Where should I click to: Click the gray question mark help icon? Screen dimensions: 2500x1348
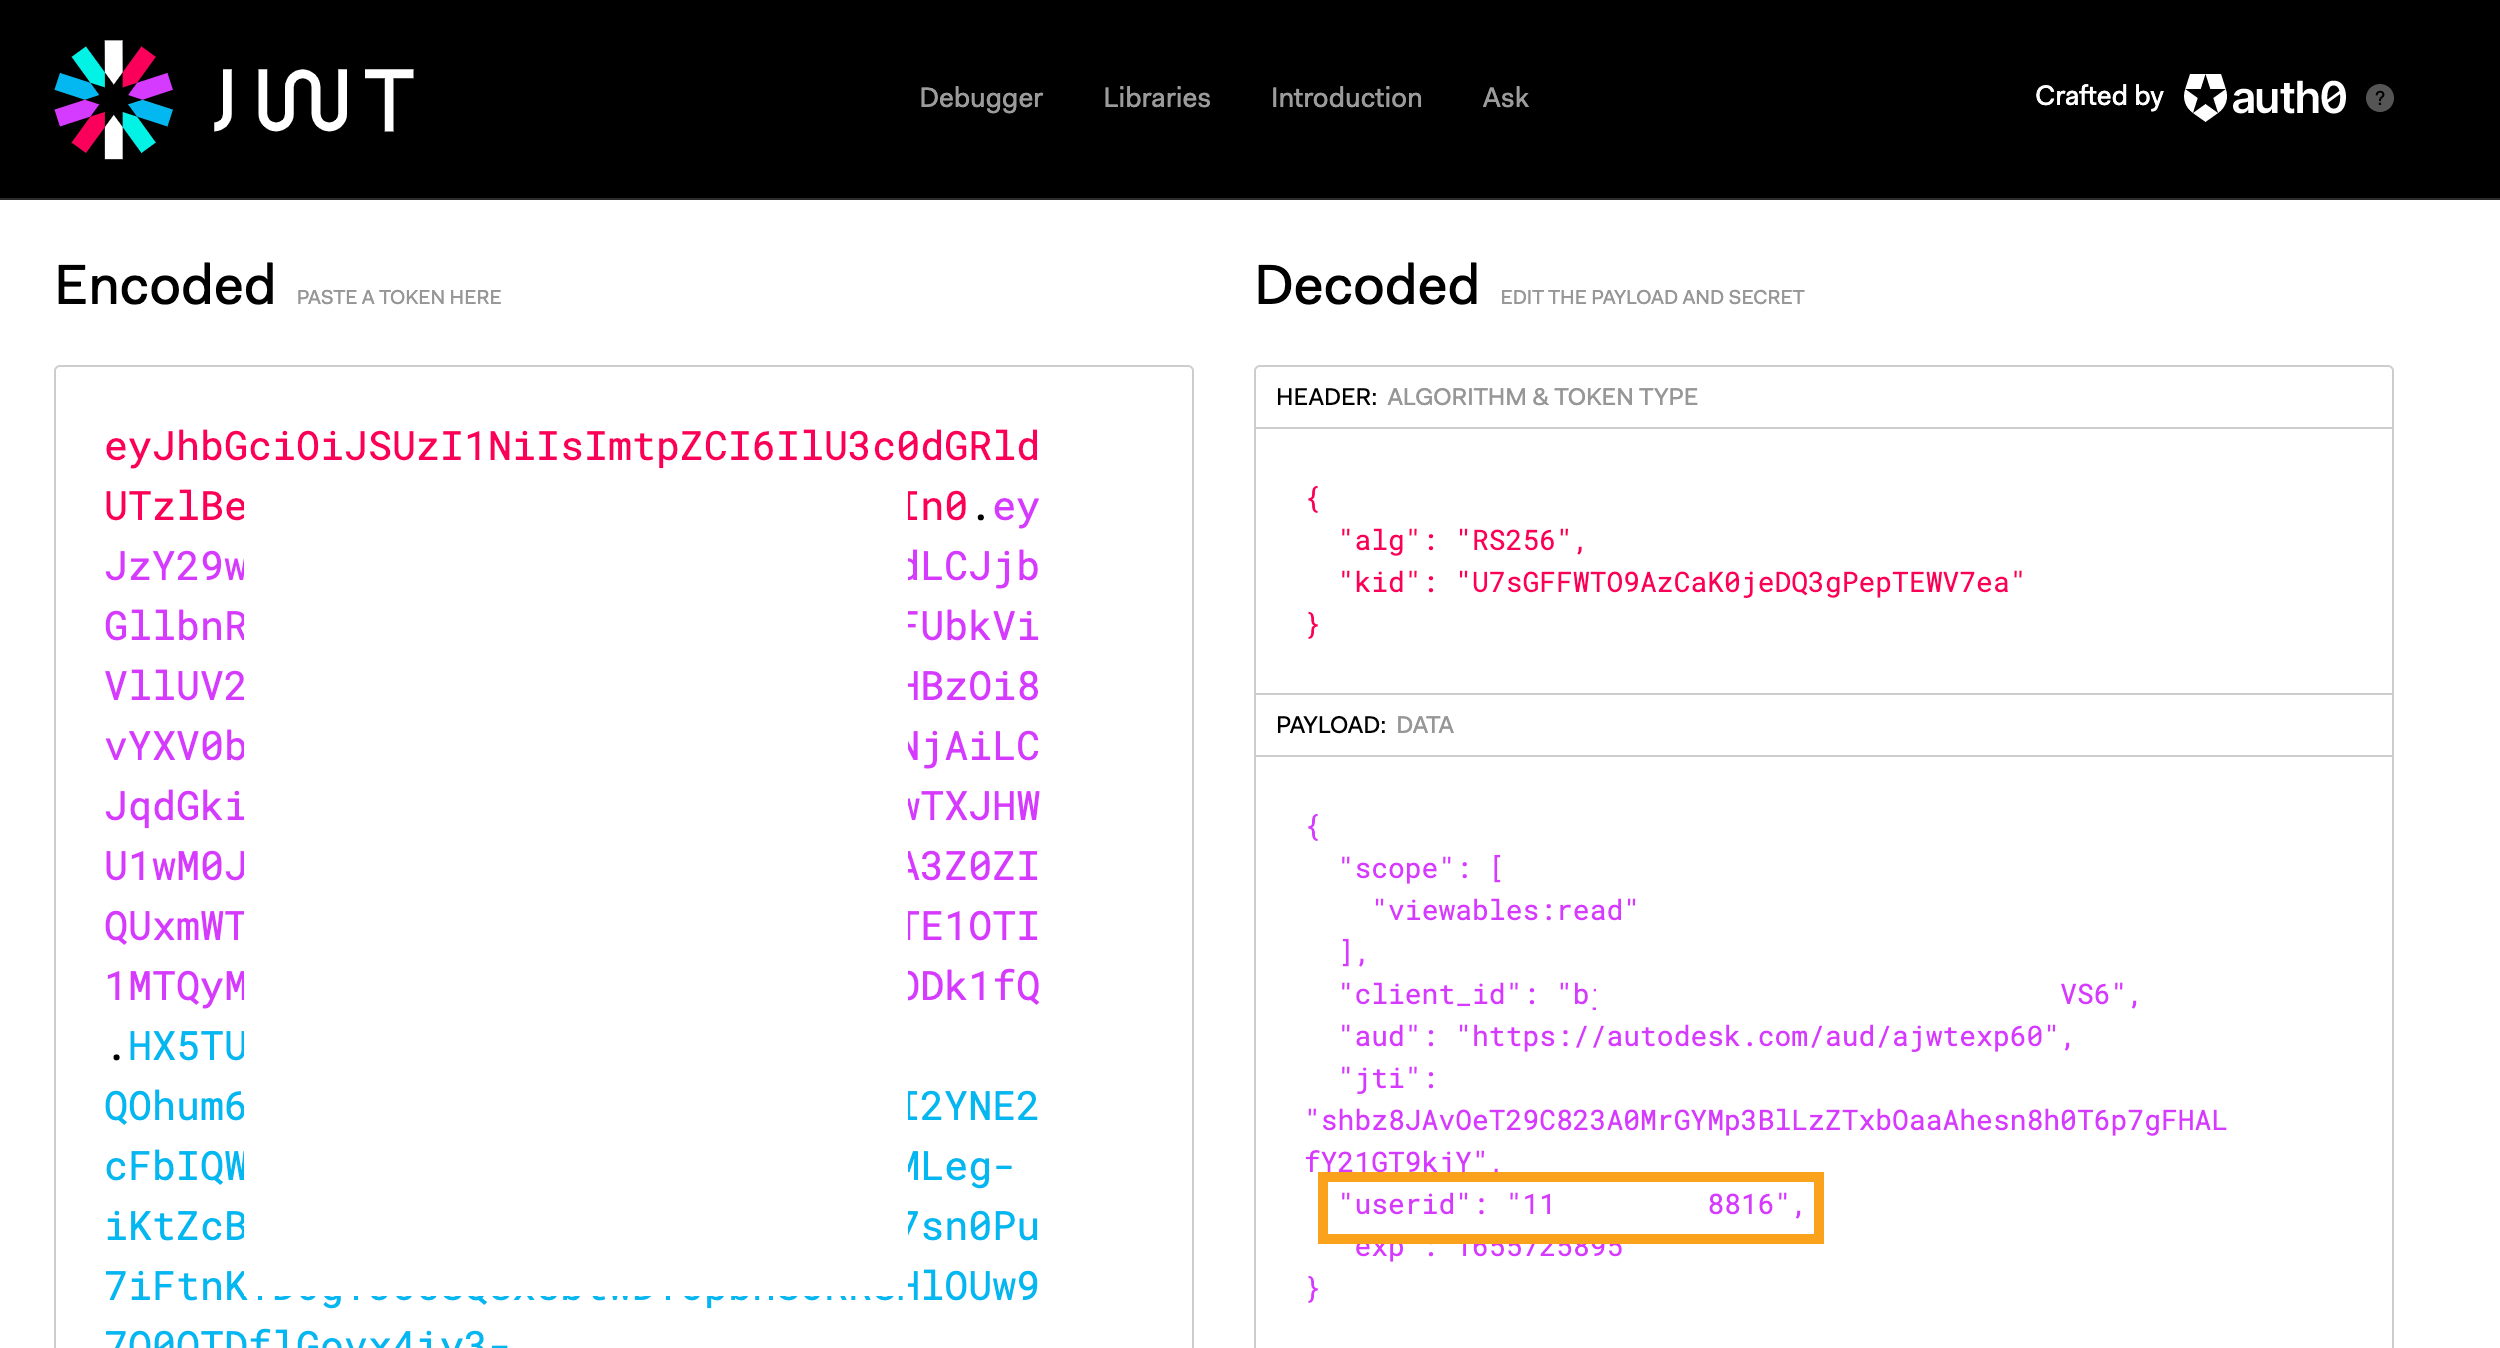tap(2379, 98)
